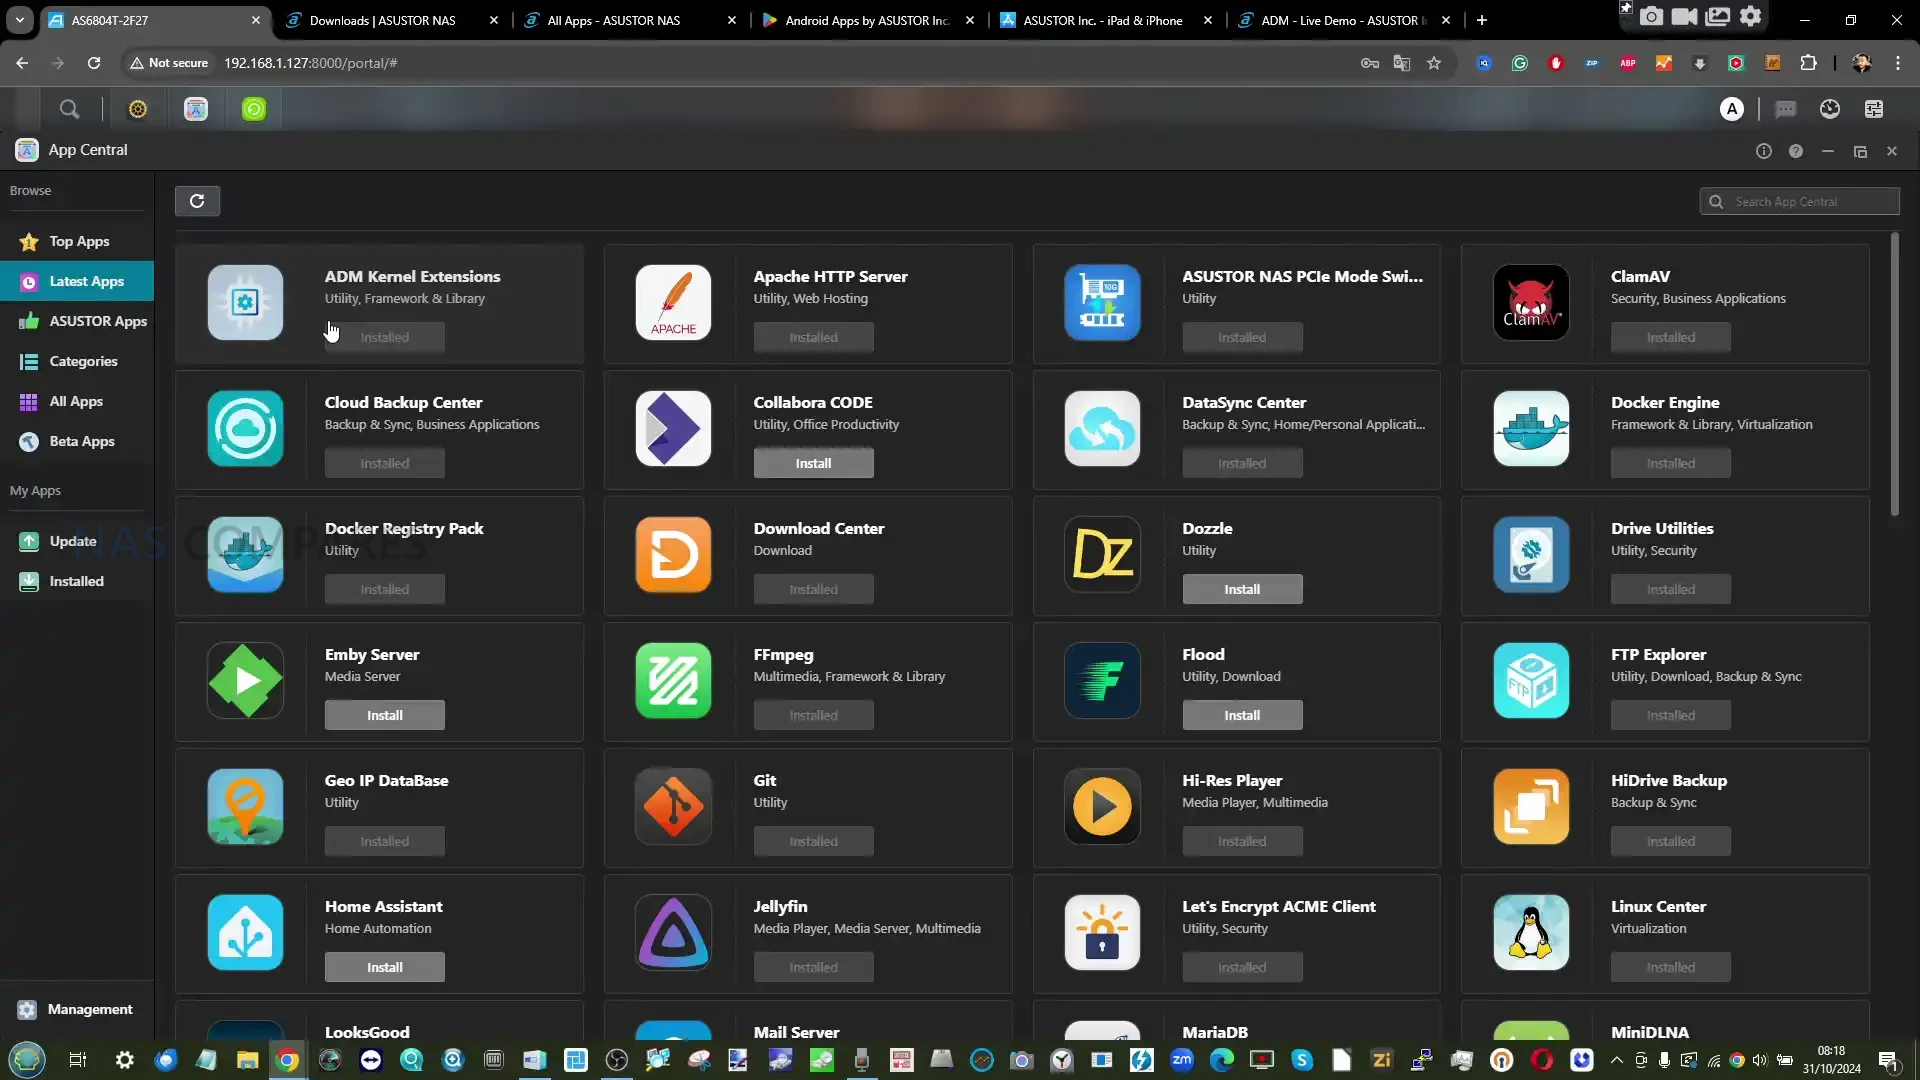The height and width of the screenshot is (1080, 1920).
Task: Install the Collabora CODE app
Action: click(813, 463)
